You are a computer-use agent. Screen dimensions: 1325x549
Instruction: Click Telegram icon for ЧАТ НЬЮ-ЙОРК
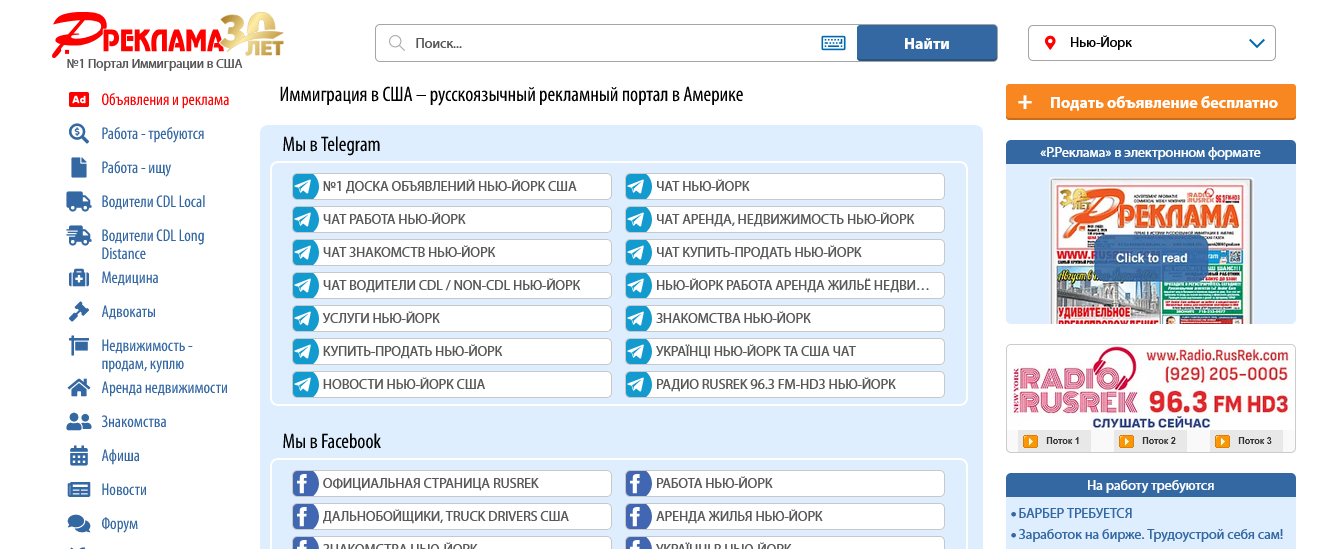[x=638, y=187]
